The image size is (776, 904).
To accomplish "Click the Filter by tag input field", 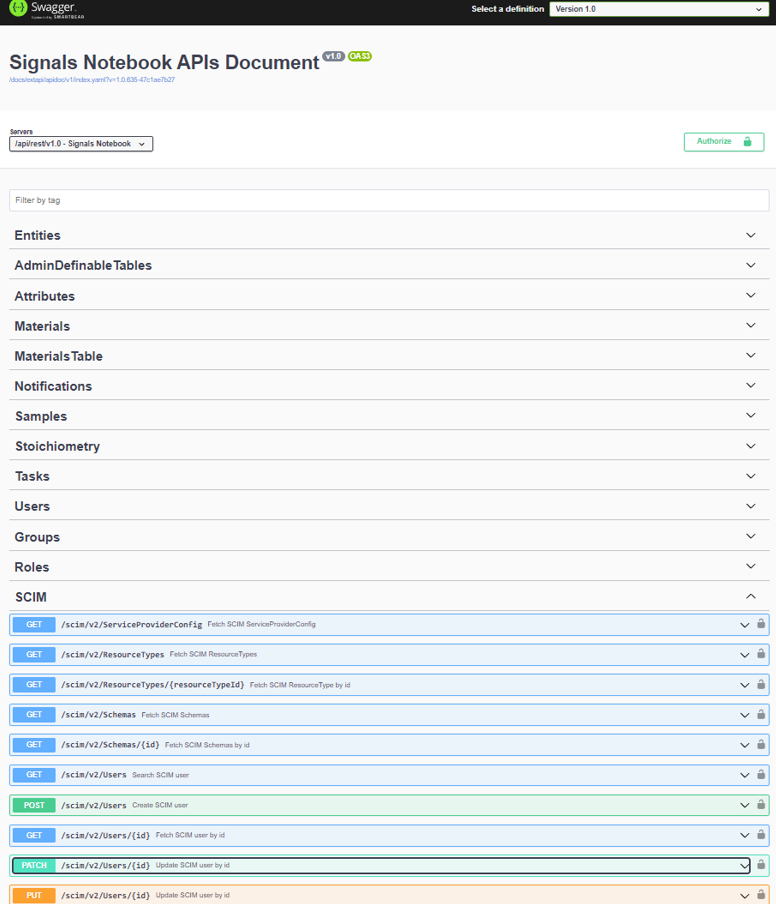I will click(388, 200).
